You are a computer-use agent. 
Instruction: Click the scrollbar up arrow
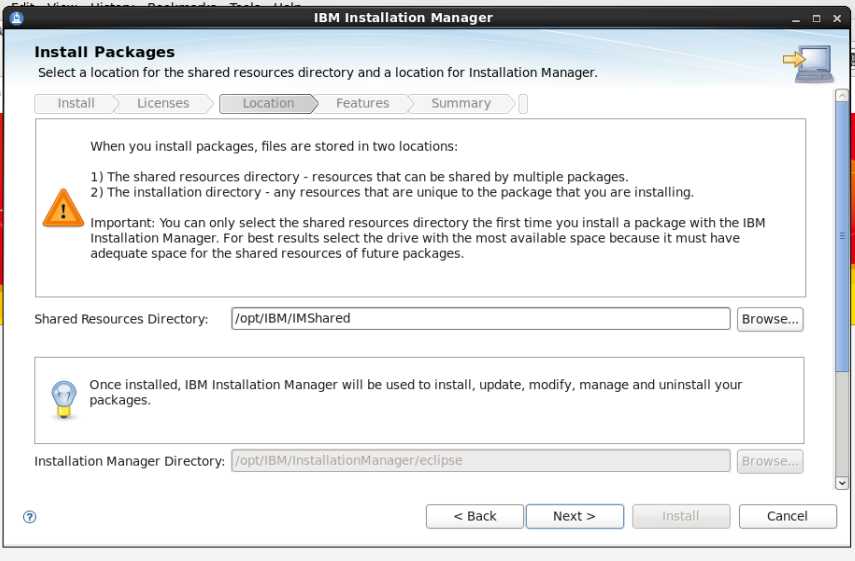(843, 97)
